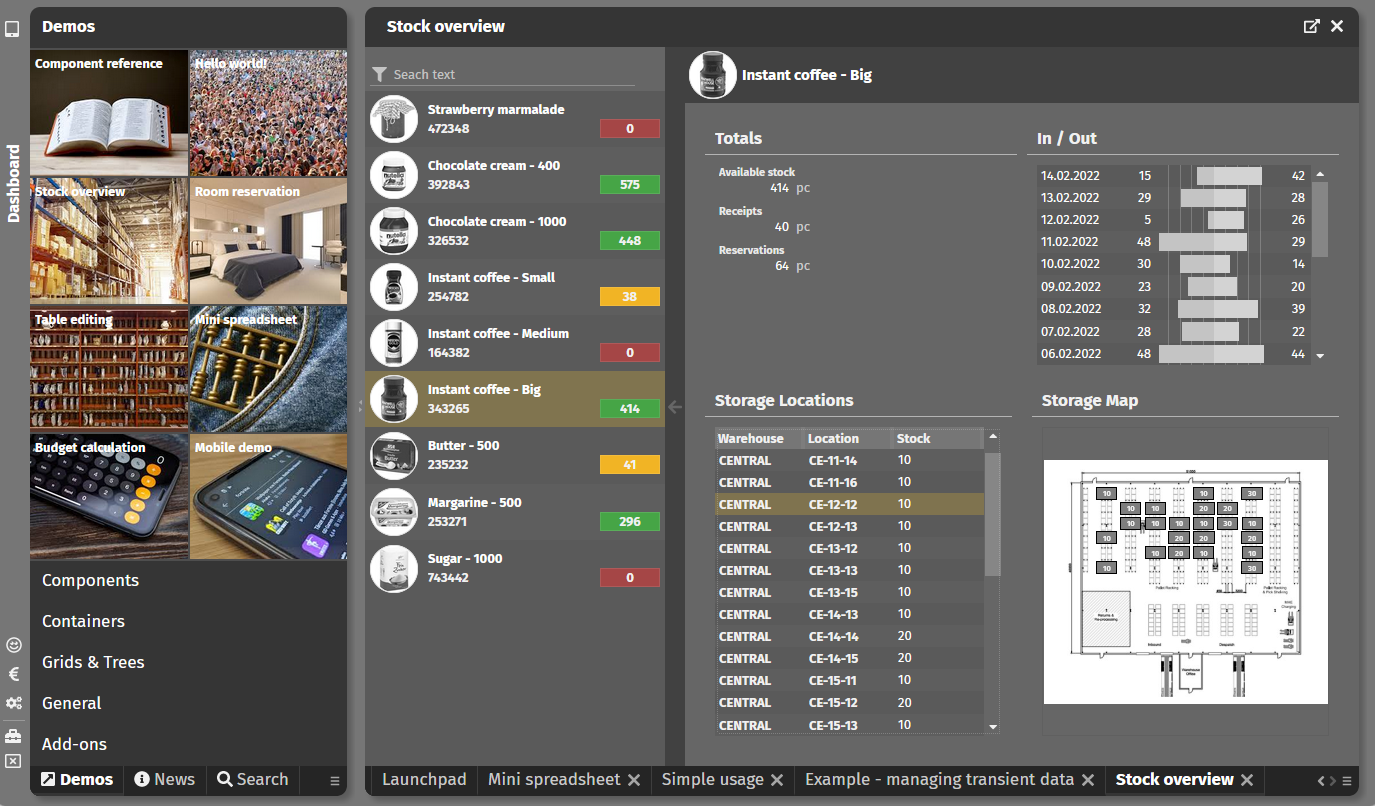Click the left arrow beside product list
This screenshot has width=1375, height=806.
[x=675, y=407]
